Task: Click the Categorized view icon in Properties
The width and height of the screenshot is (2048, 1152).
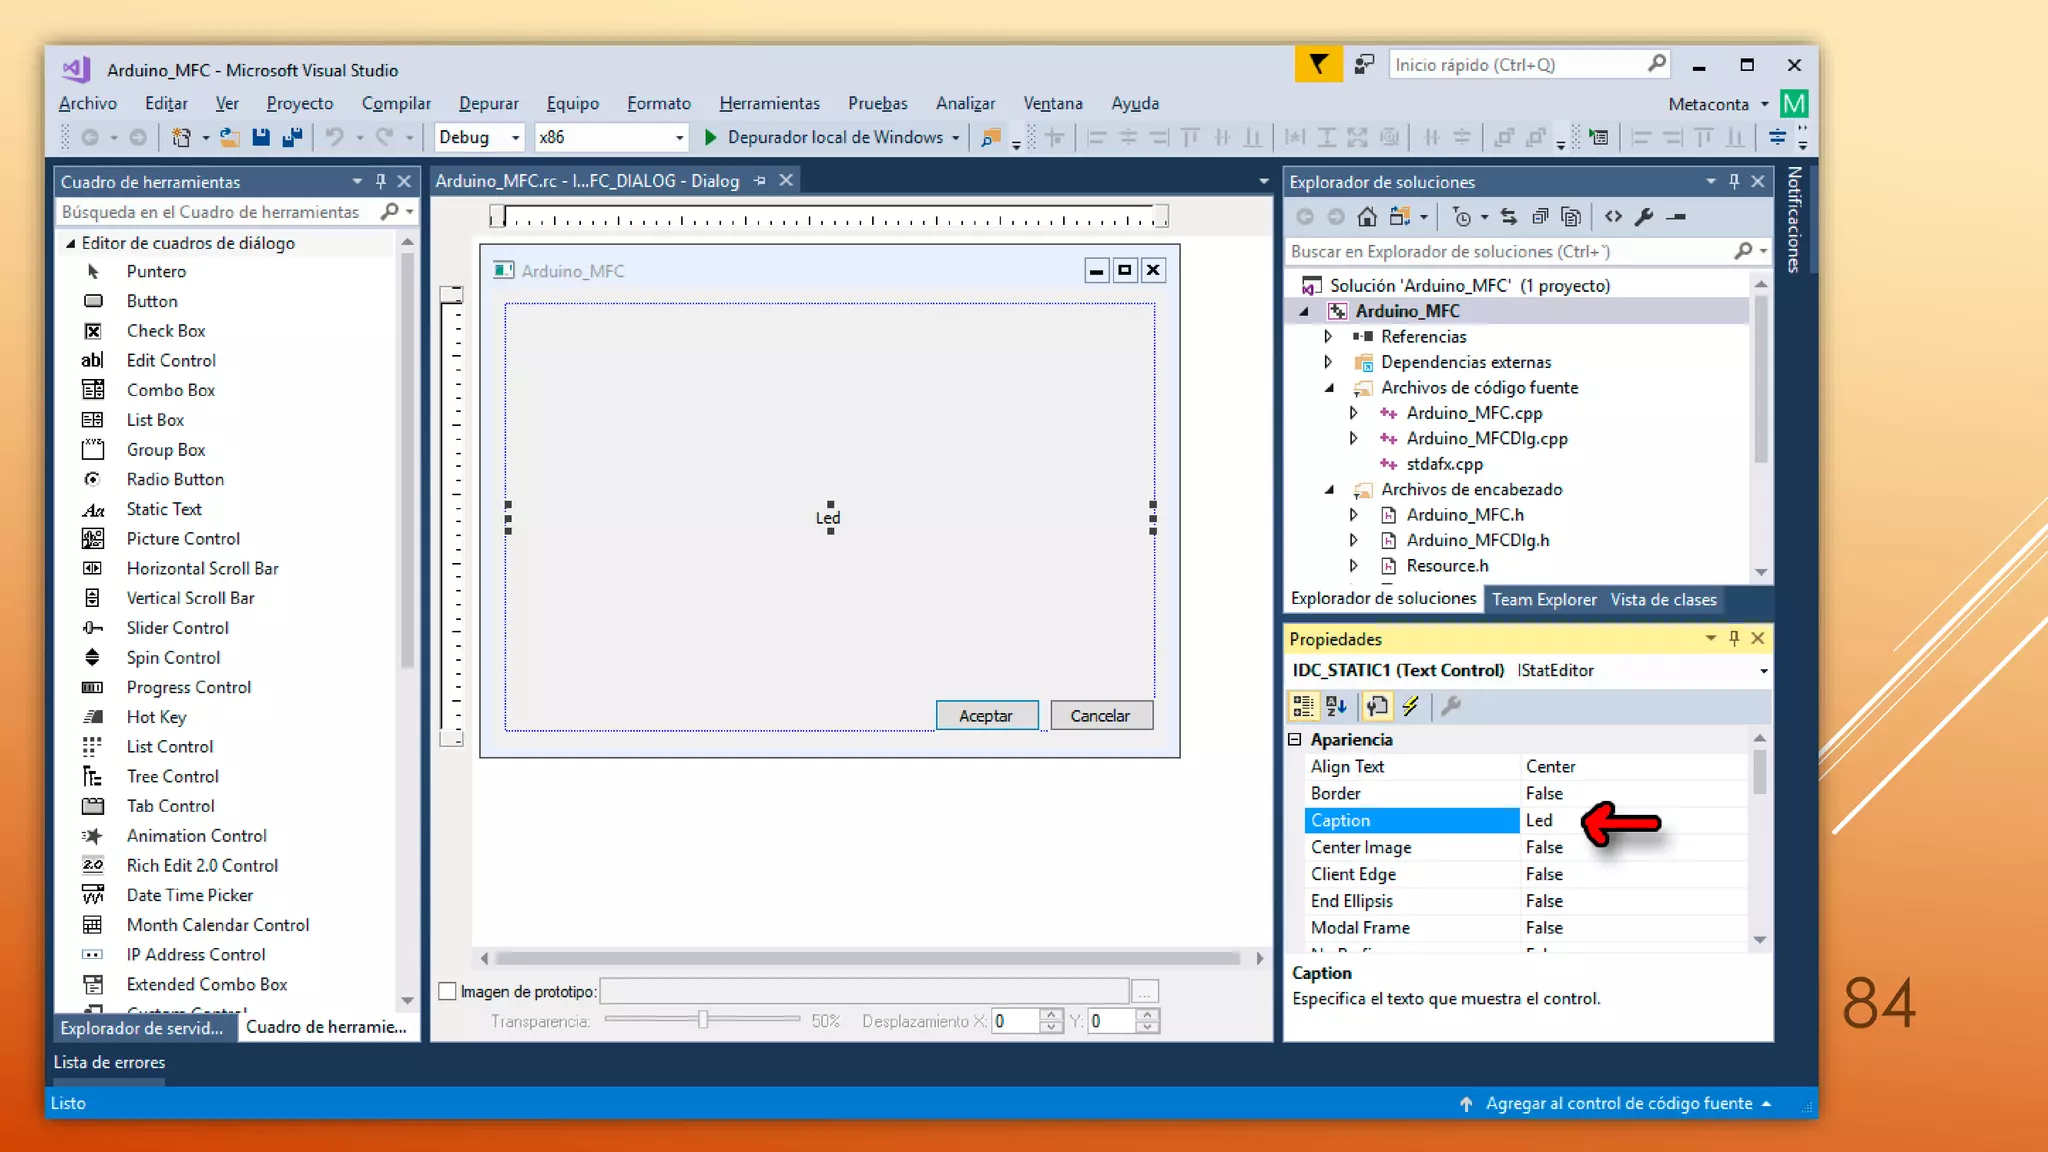Action: click(1303, 707)
